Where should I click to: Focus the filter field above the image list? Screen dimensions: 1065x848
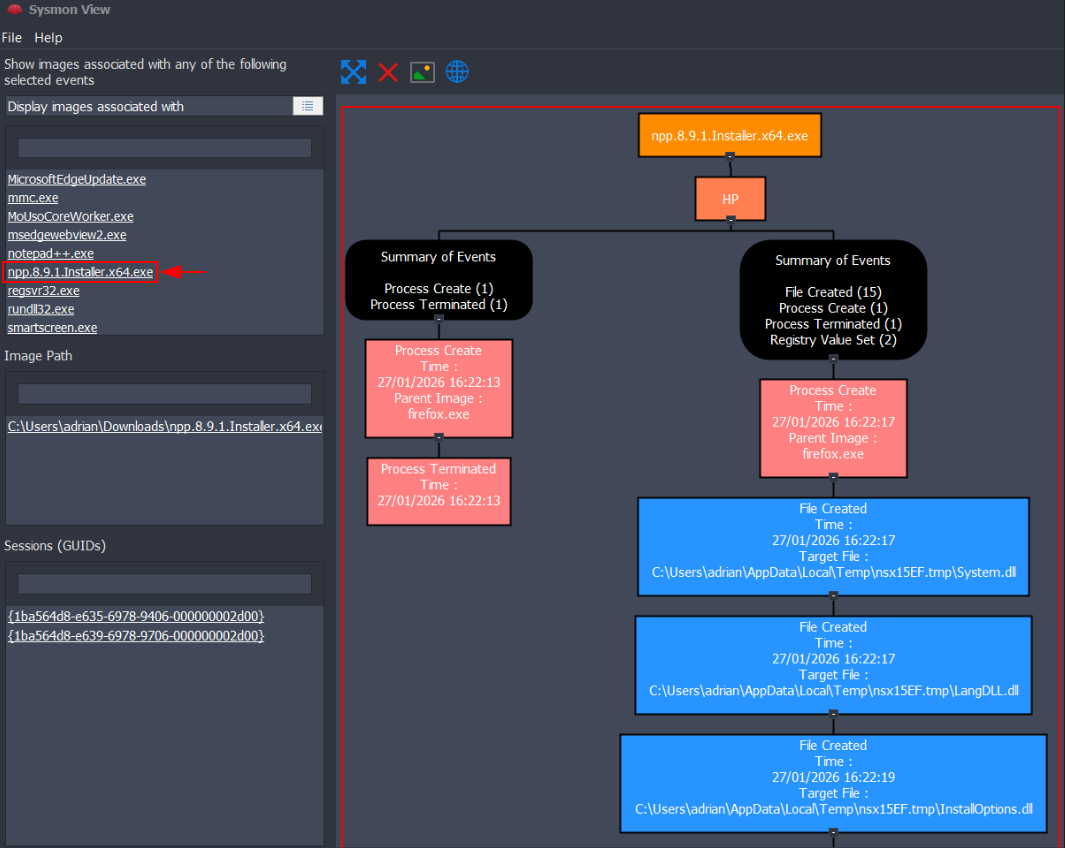[164, 148]
